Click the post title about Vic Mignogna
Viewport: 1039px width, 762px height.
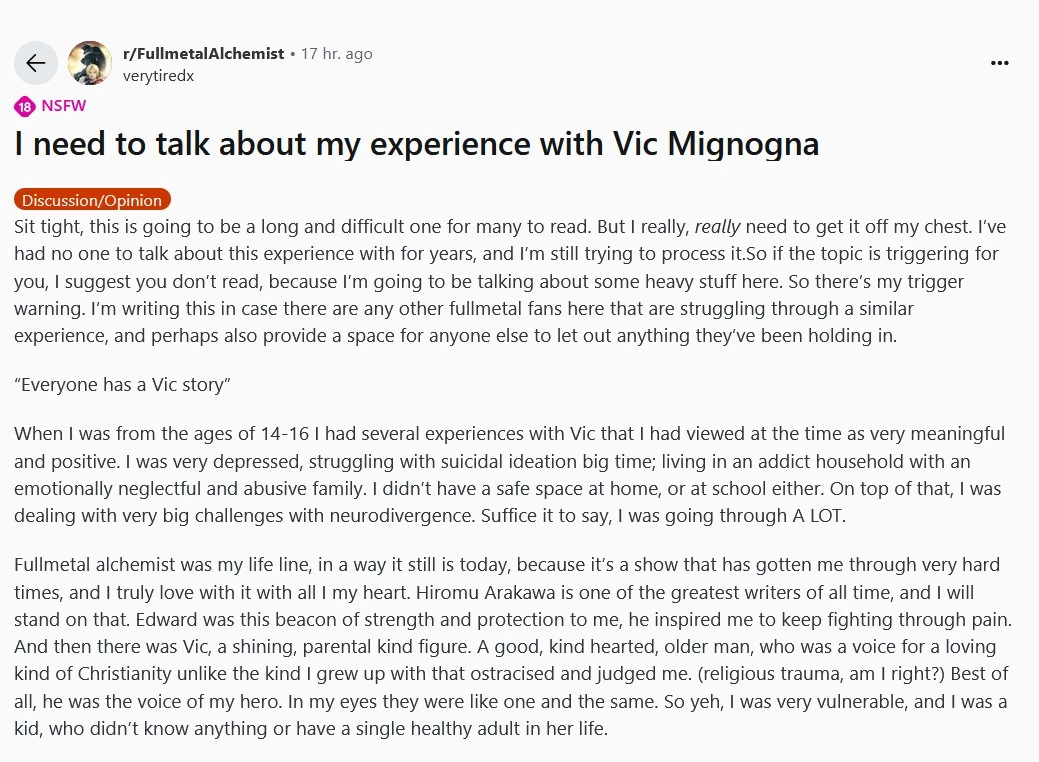point(417,144)
